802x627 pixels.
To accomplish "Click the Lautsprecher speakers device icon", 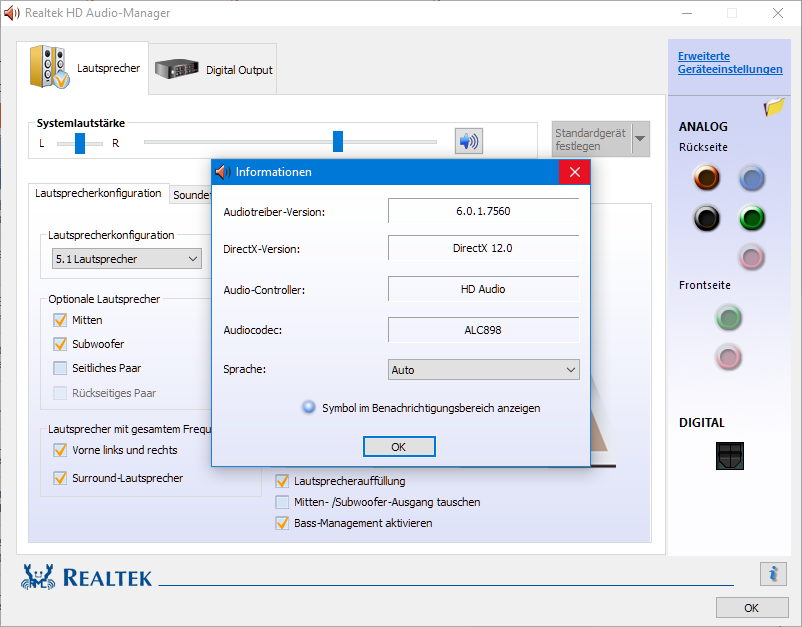I will 49,67.
